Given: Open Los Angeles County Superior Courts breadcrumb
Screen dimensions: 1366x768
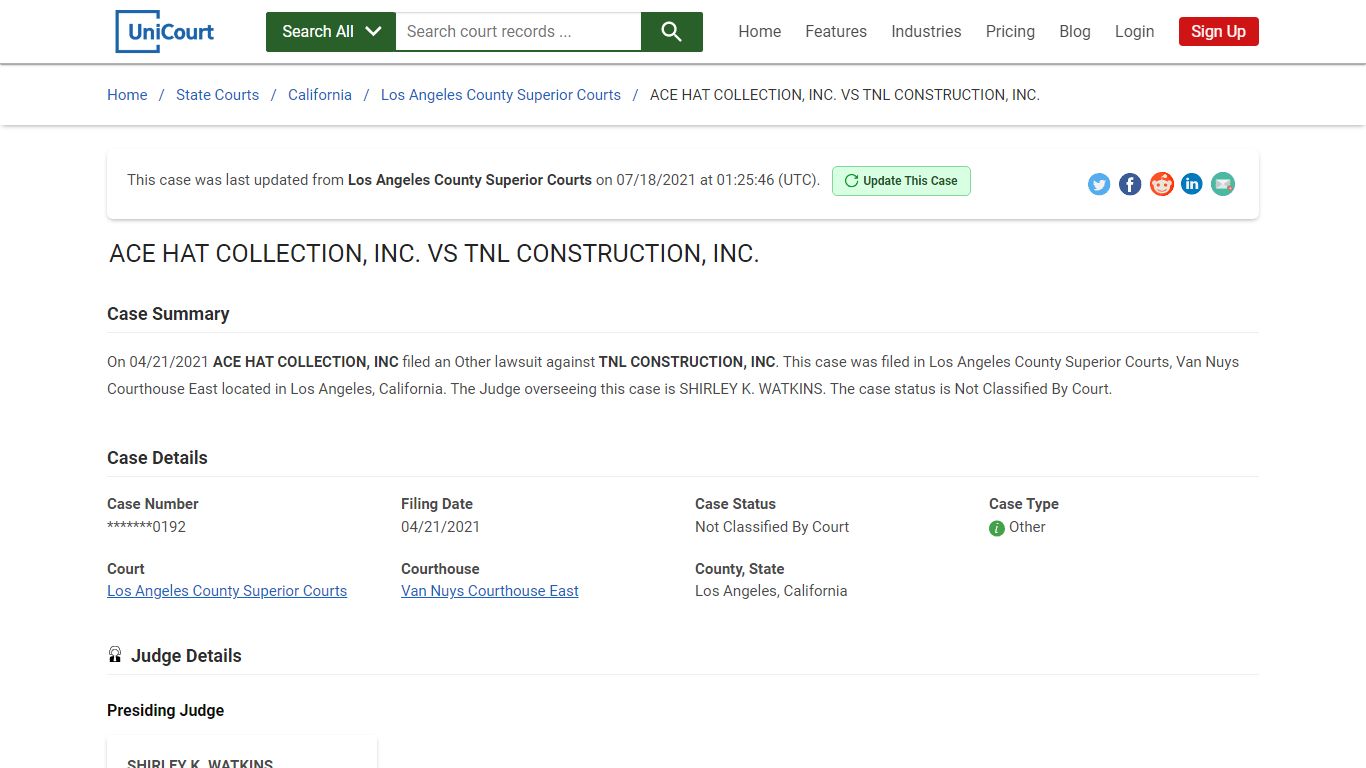Looking at the screenshot, I should click(501, 95).
